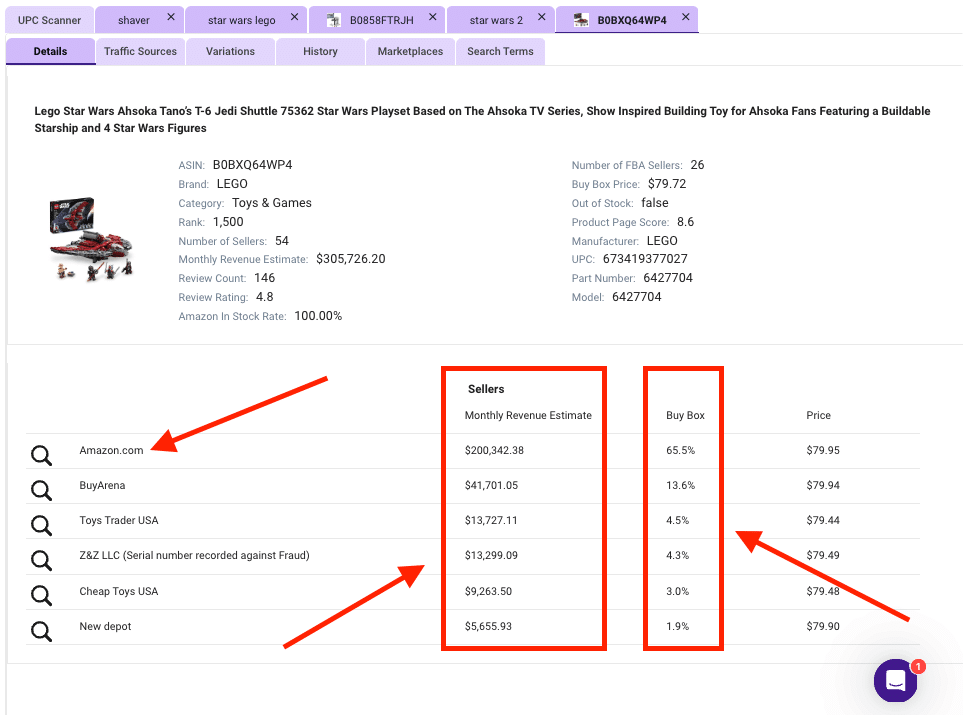Close the star wars 2 tab

pyautogui.click(x=541, y=17)
